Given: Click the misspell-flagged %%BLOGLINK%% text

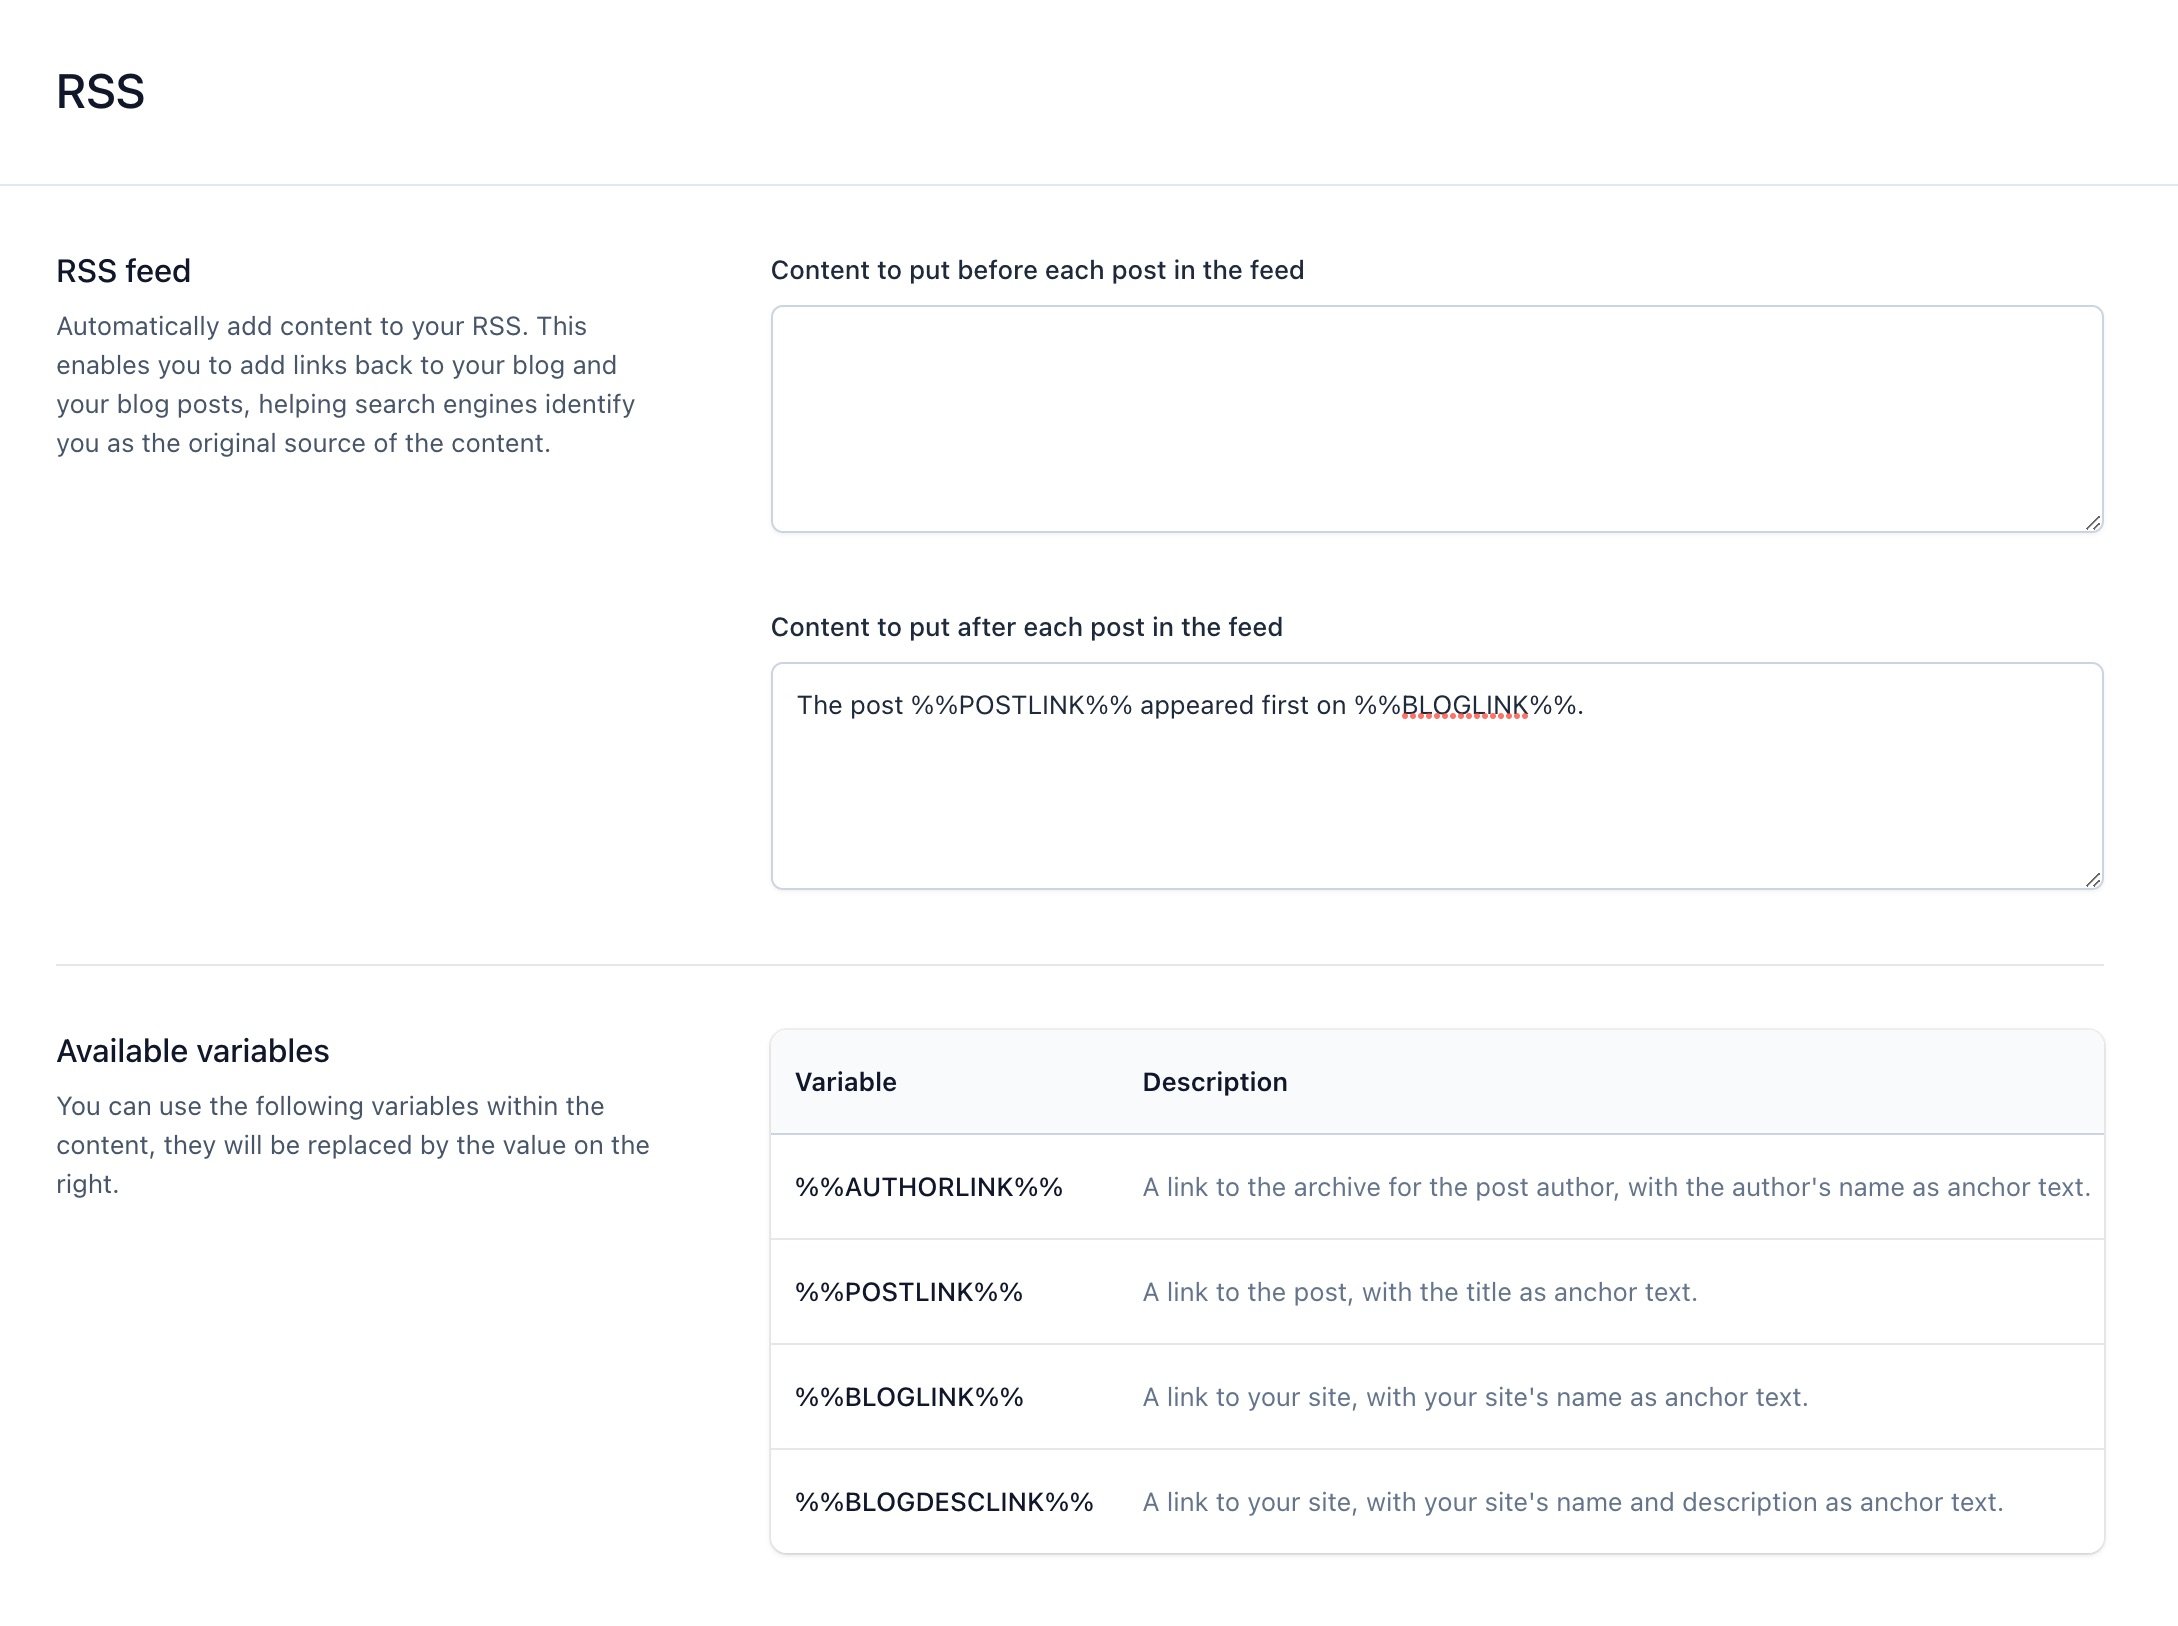Looking at the screenshot, I should click(1465, 705).
